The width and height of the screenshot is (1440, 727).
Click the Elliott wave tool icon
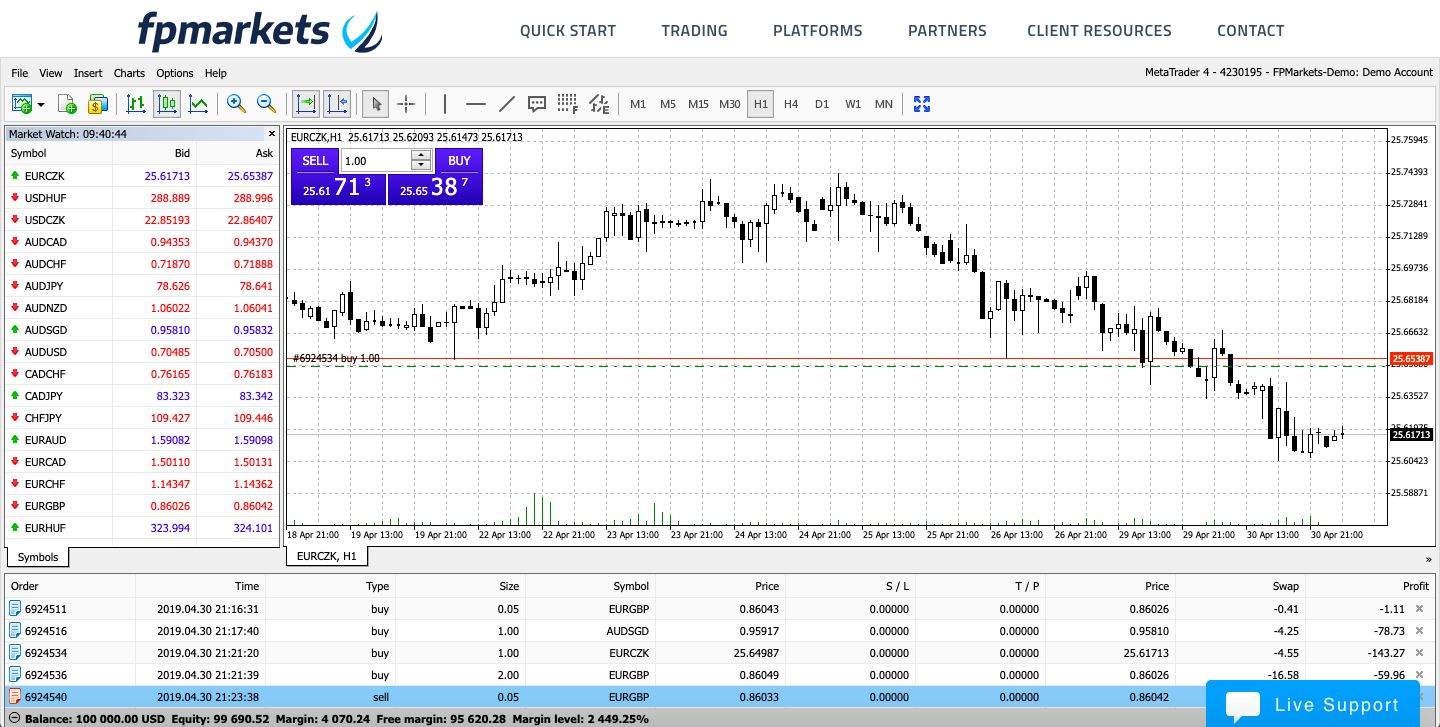point(599,103)
